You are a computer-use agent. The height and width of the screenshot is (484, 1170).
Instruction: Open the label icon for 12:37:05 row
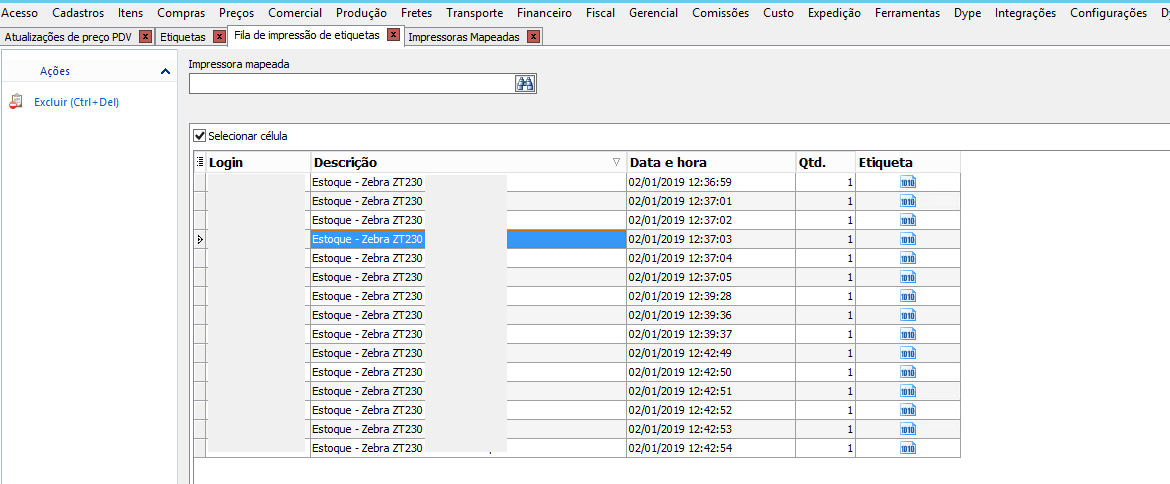coord(907,277)
